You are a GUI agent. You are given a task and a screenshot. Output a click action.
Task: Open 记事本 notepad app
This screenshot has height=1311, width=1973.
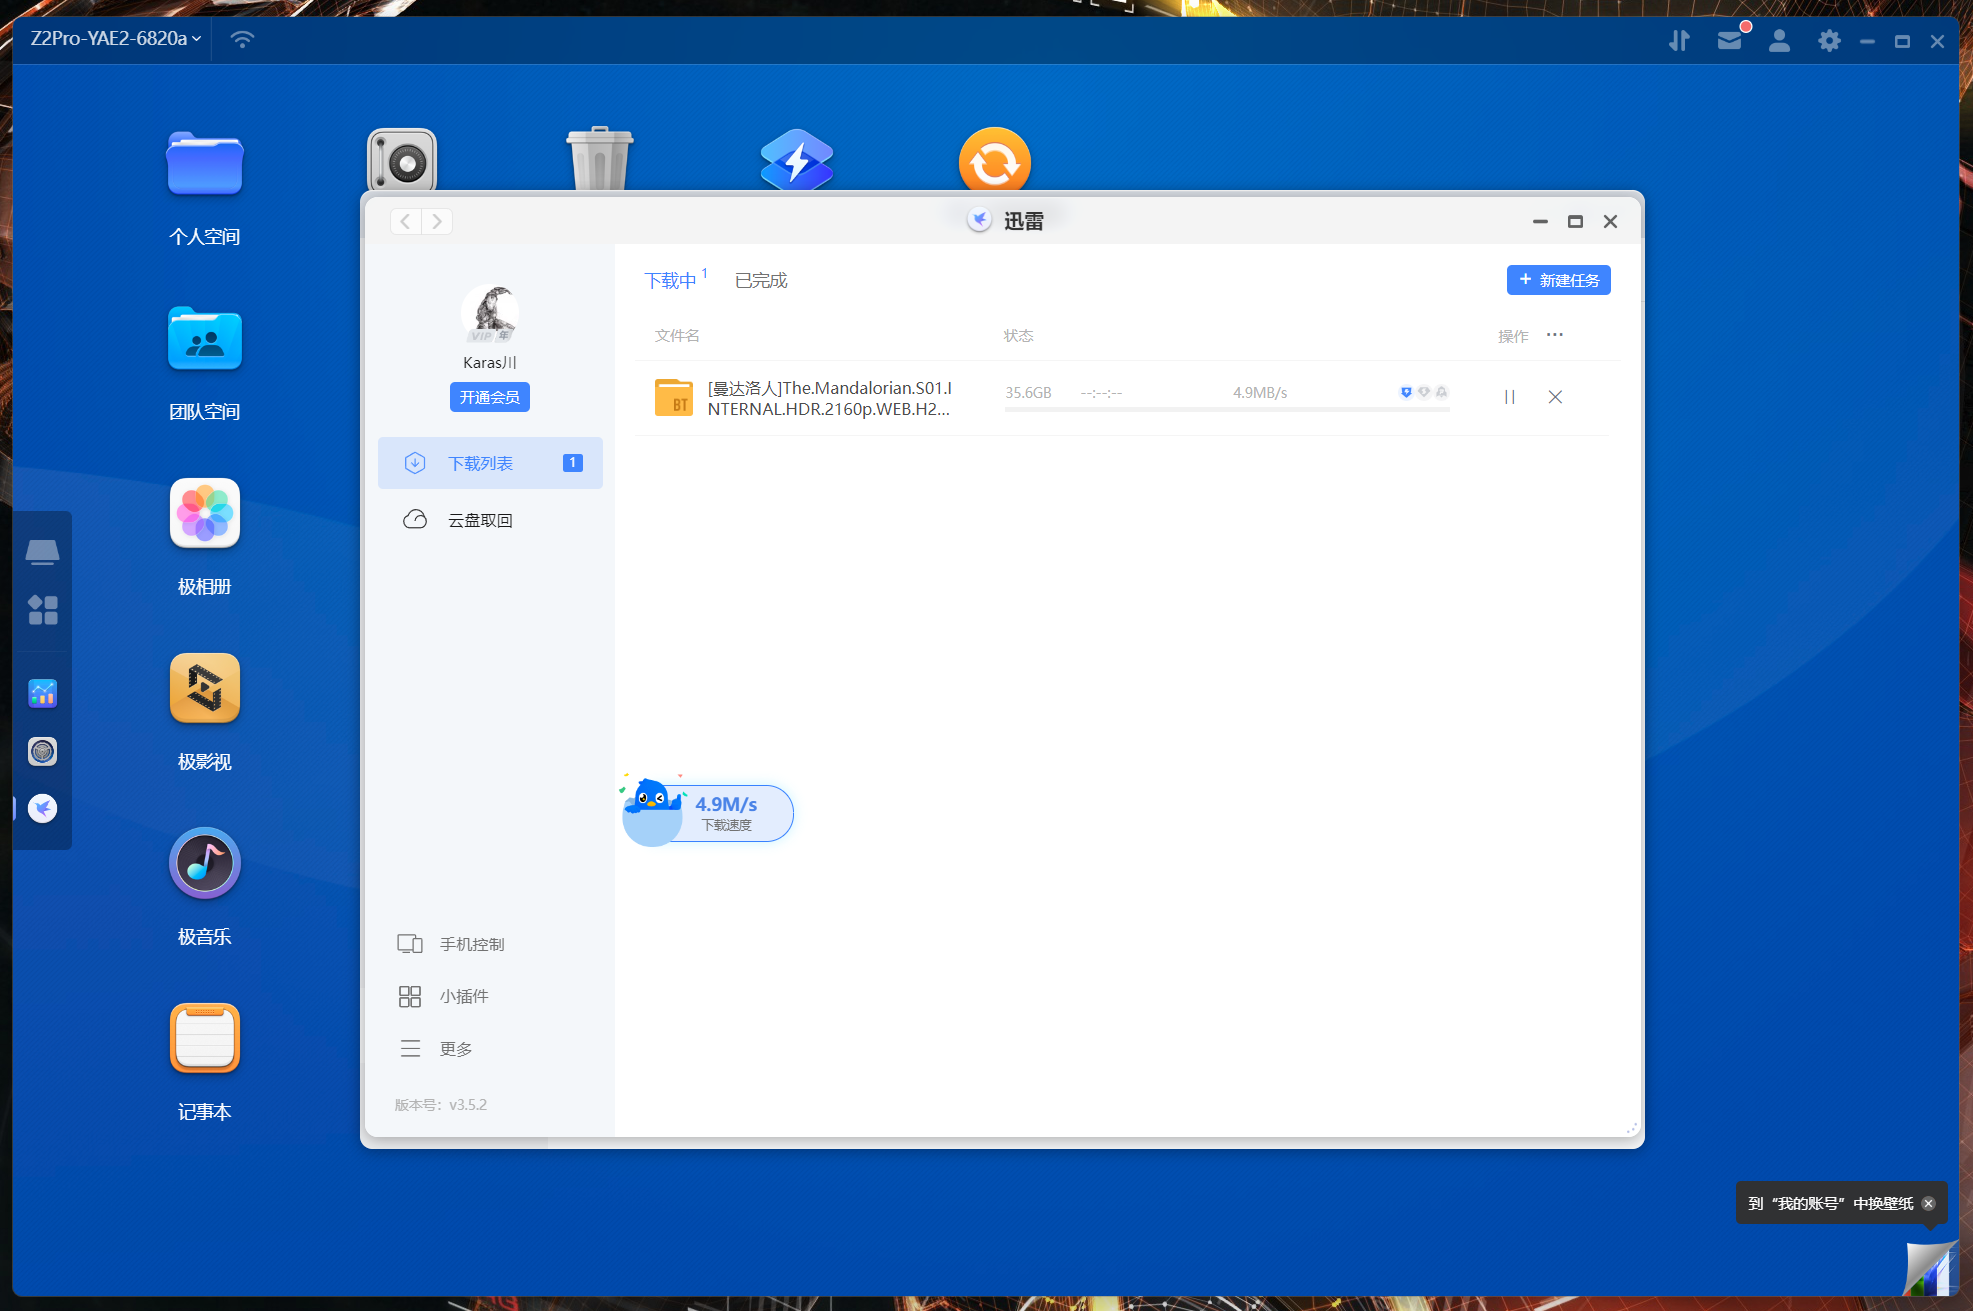205,1039
